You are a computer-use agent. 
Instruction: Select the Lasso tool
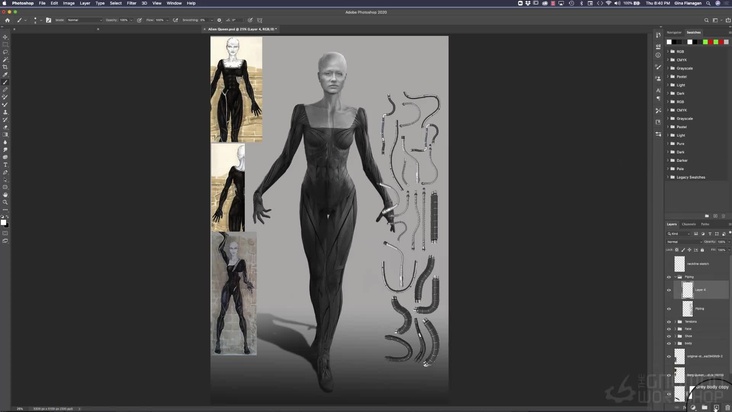tap(5, 52)
